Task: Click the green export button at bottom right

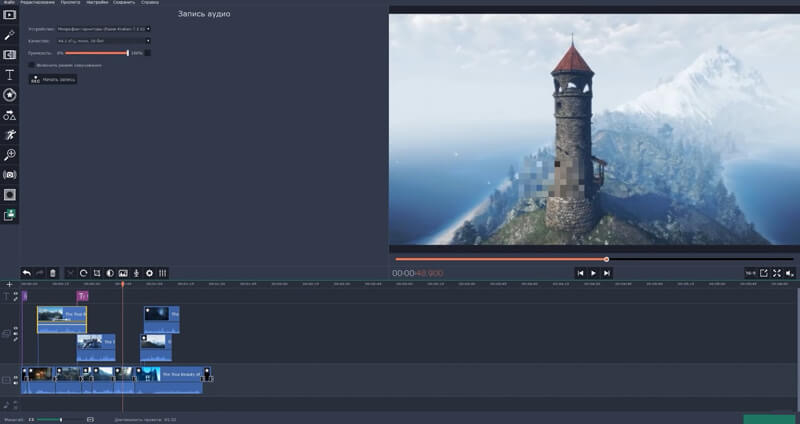Action: 771,419
